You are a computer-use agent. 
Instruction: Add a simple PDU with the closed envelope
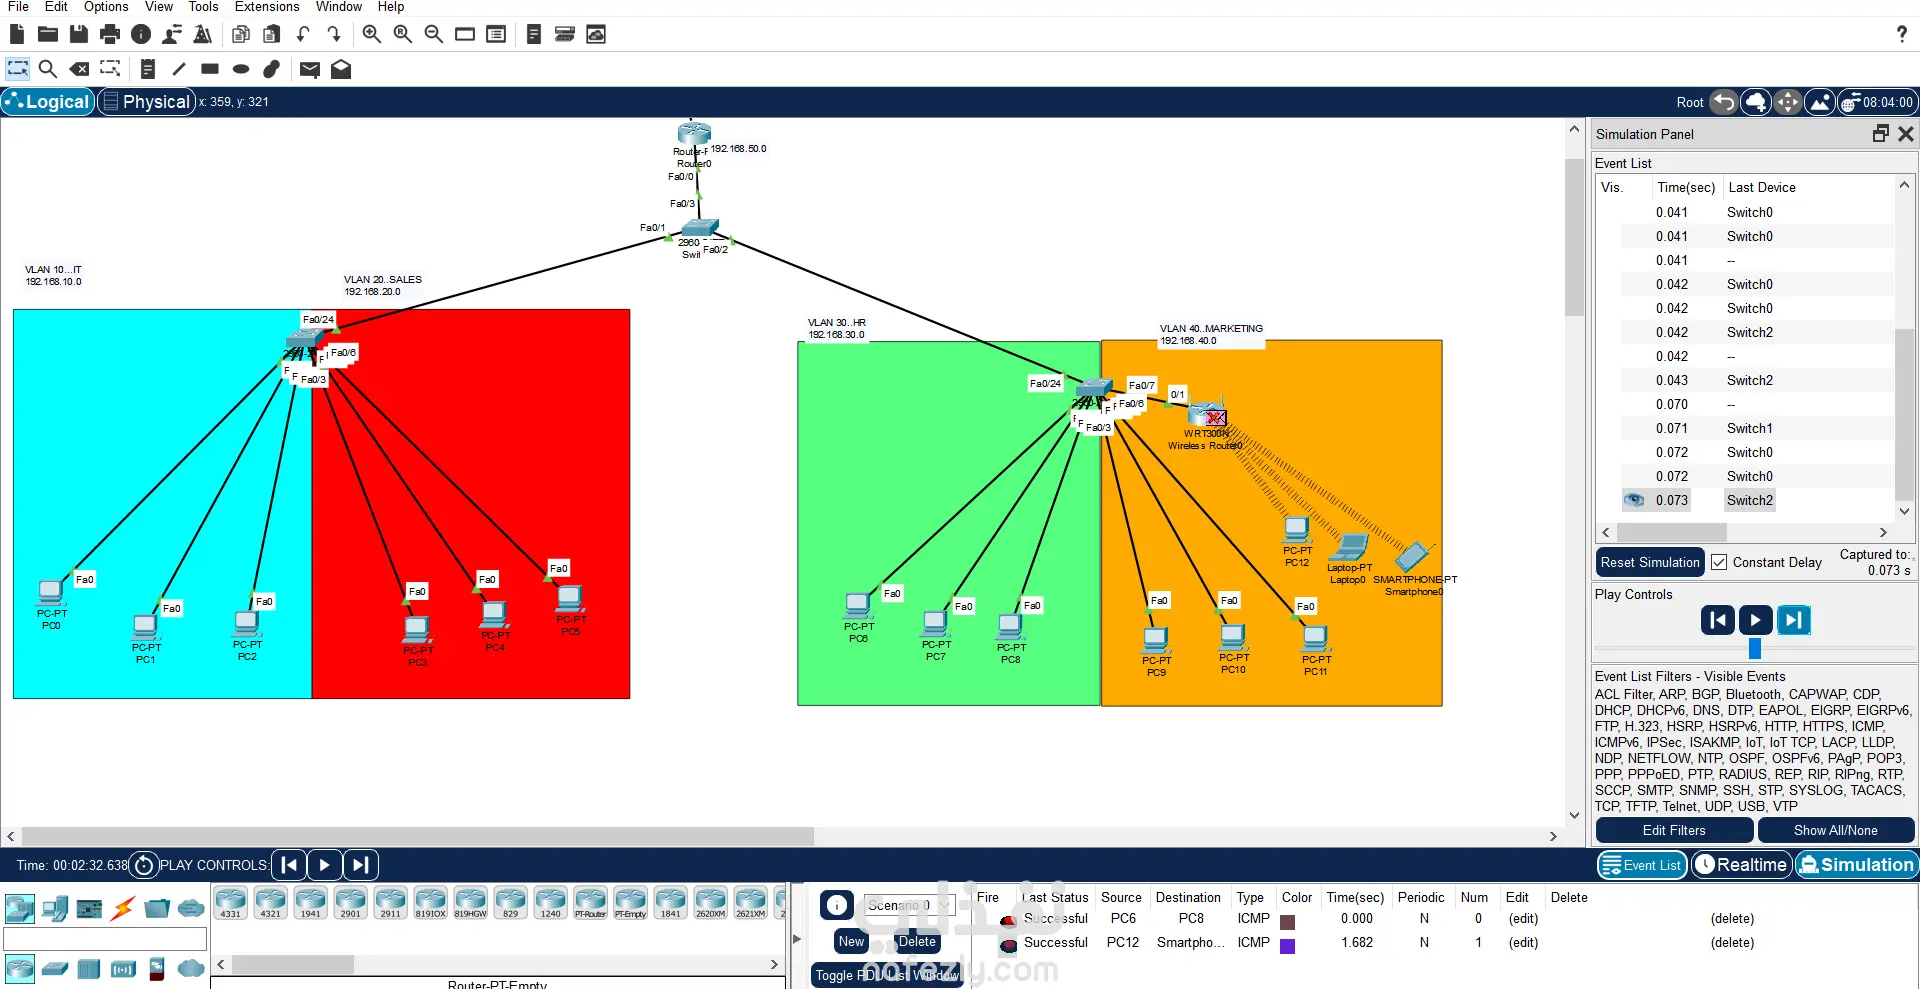click(310, 69)
